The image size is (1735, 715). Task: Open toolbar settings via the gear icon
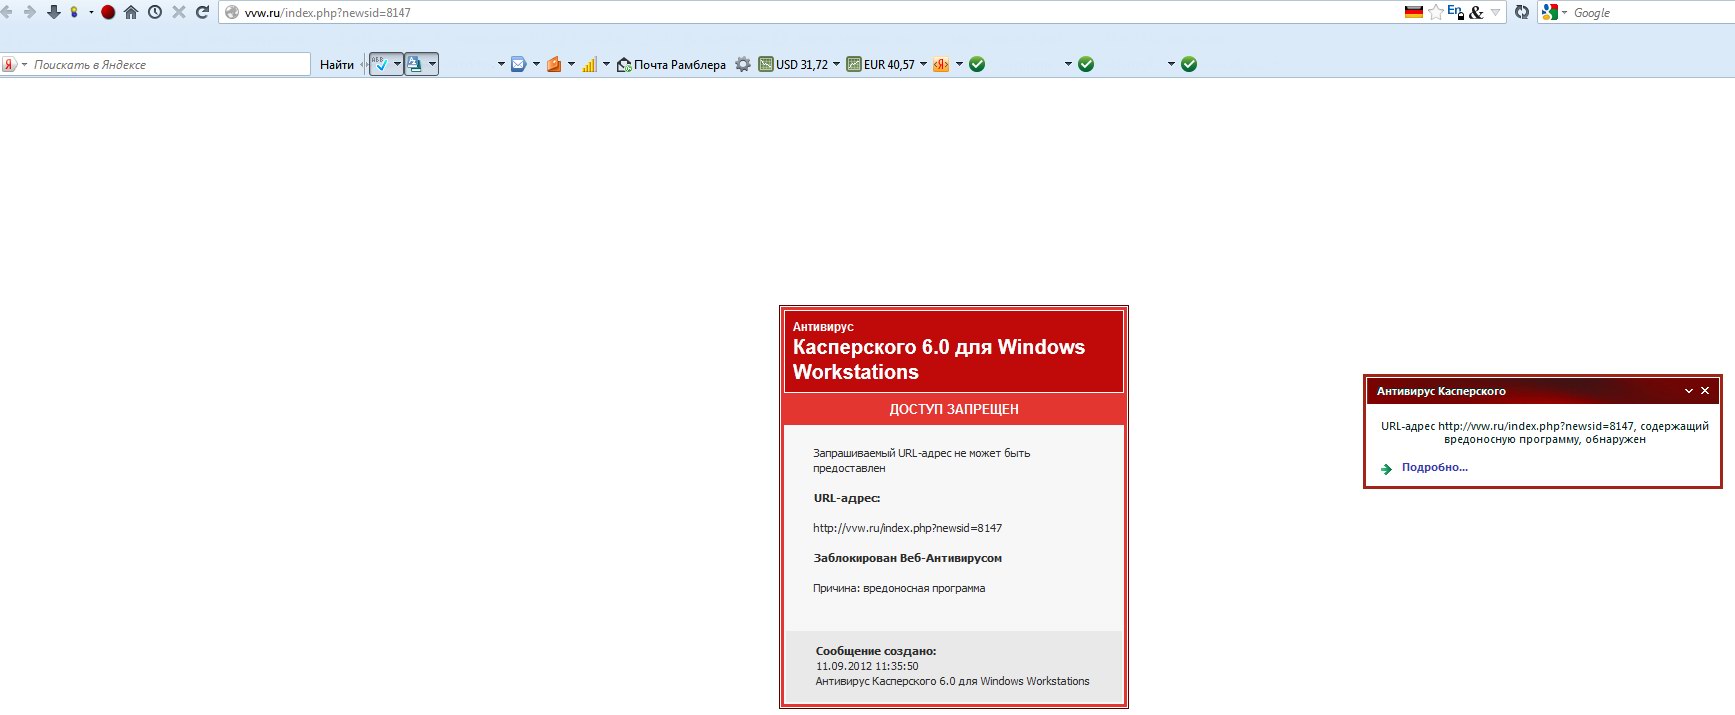[x=743, y=65]
